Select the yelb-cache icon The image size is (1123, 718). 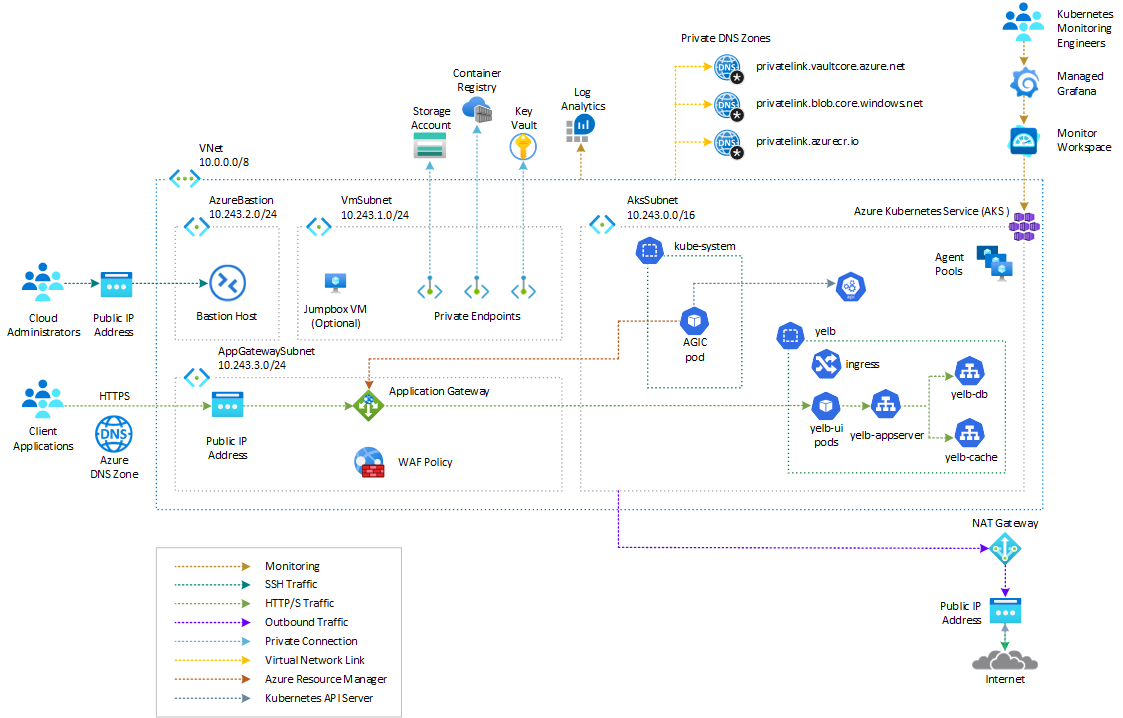coord(970,434)
